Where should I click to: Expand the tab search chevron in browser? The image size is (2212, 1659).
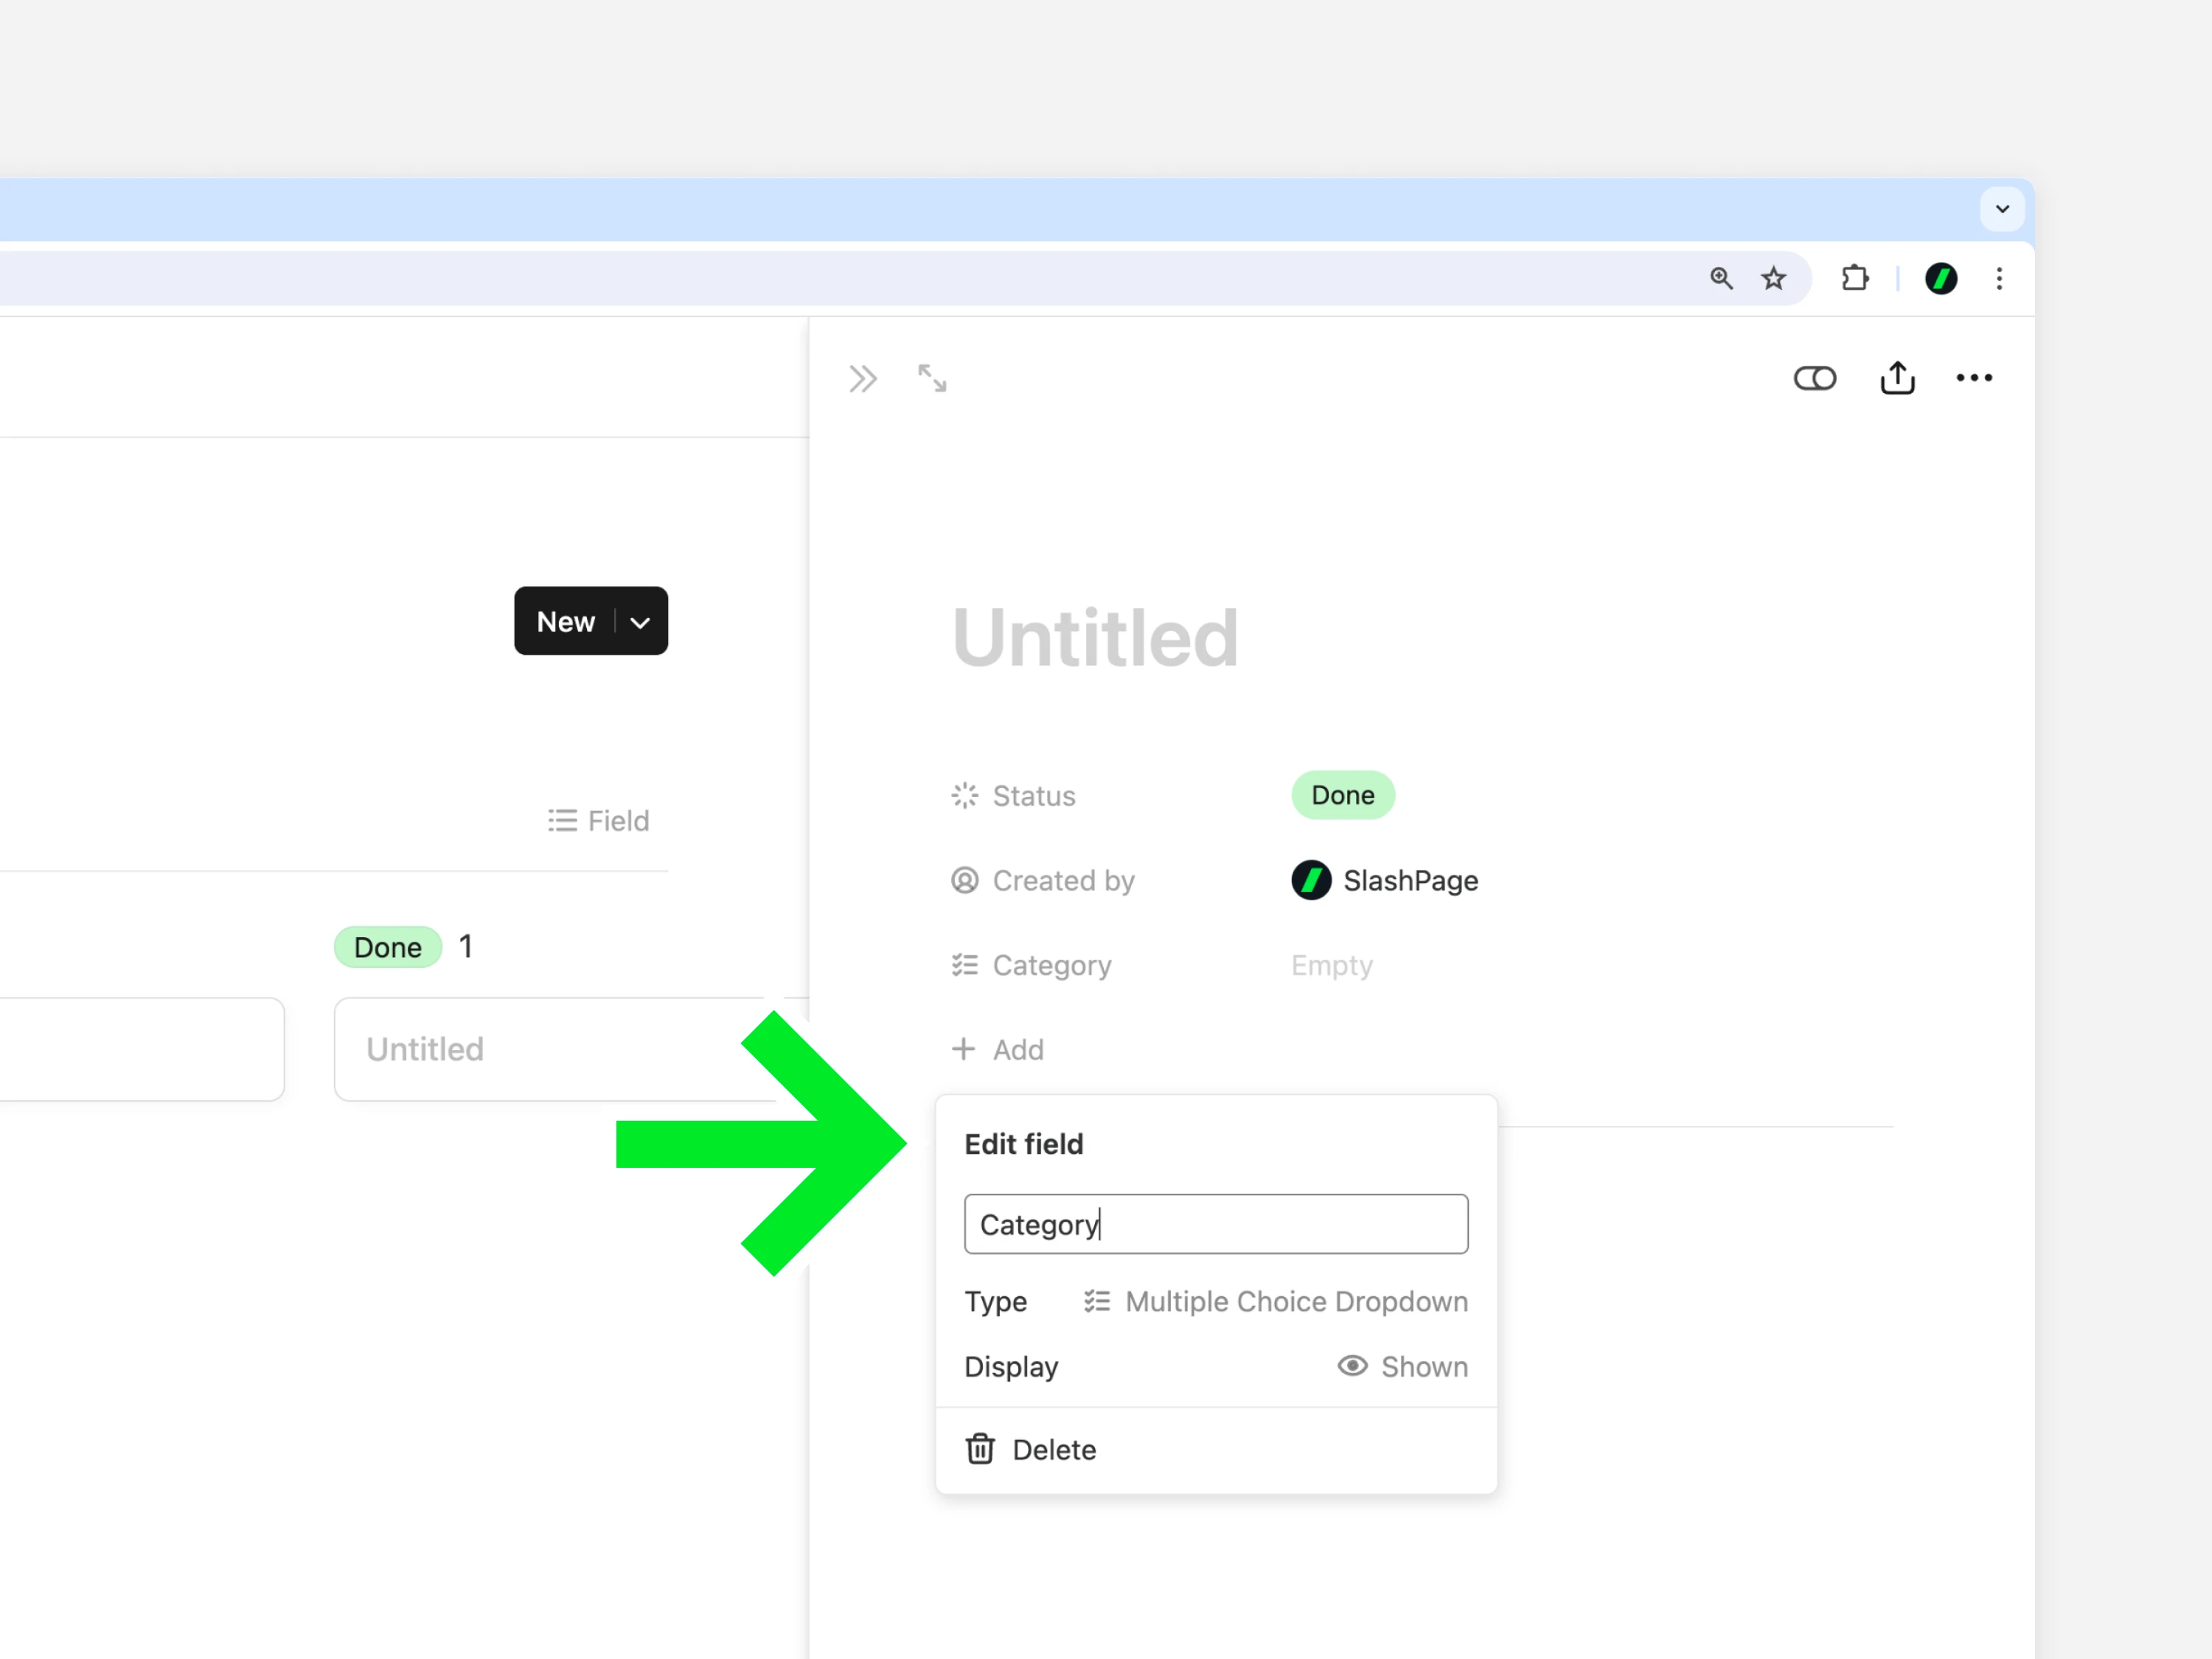(2002, 209)
